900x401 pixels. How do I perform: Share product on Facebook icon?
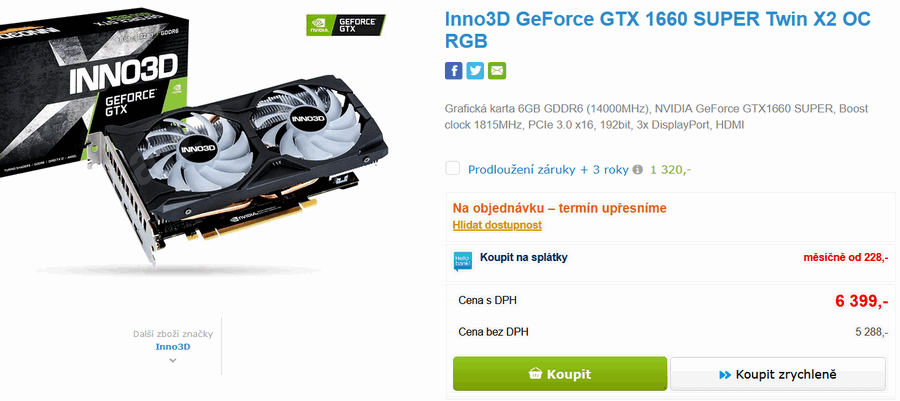click(453, 71)
